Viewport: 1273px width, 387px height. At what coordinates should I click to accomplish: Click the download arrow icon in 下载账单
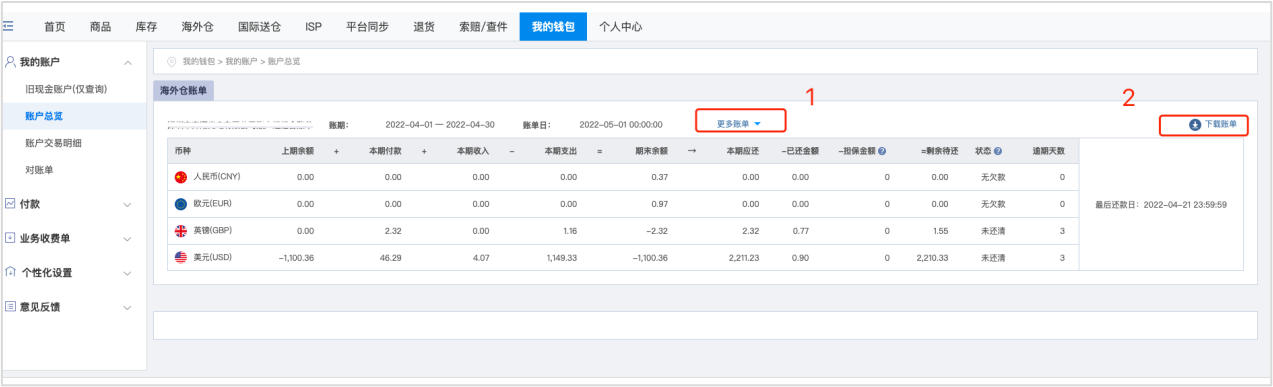click(1194, 125)
